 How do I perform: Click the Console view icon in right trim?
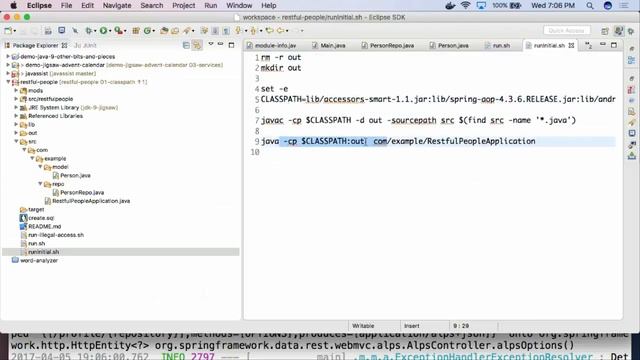[632, 133]
